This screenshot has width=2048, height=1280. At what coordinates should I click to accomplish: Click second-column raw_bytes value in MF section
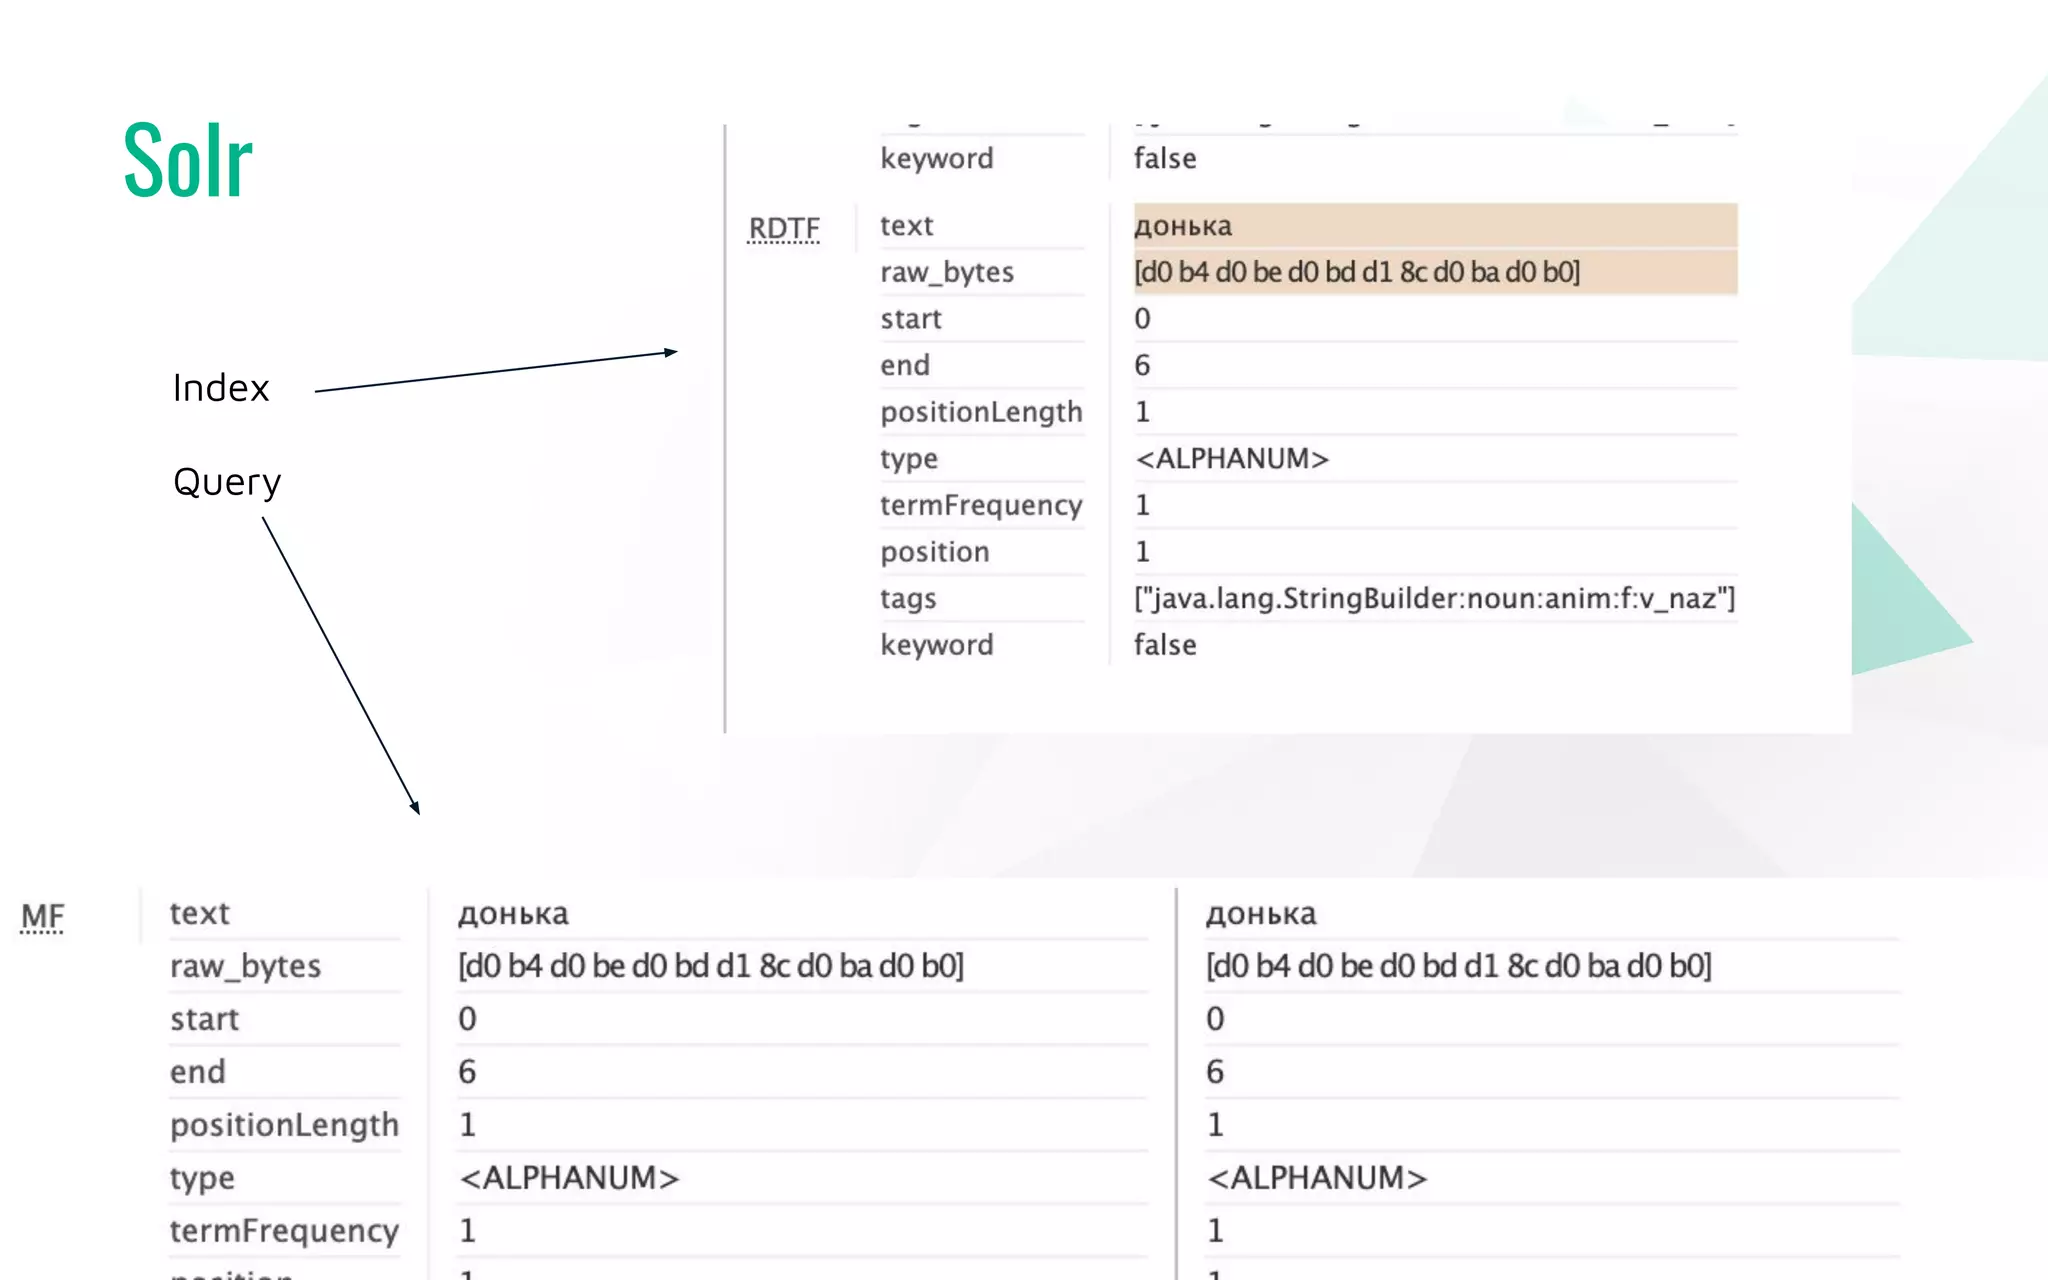point(1459,966)
